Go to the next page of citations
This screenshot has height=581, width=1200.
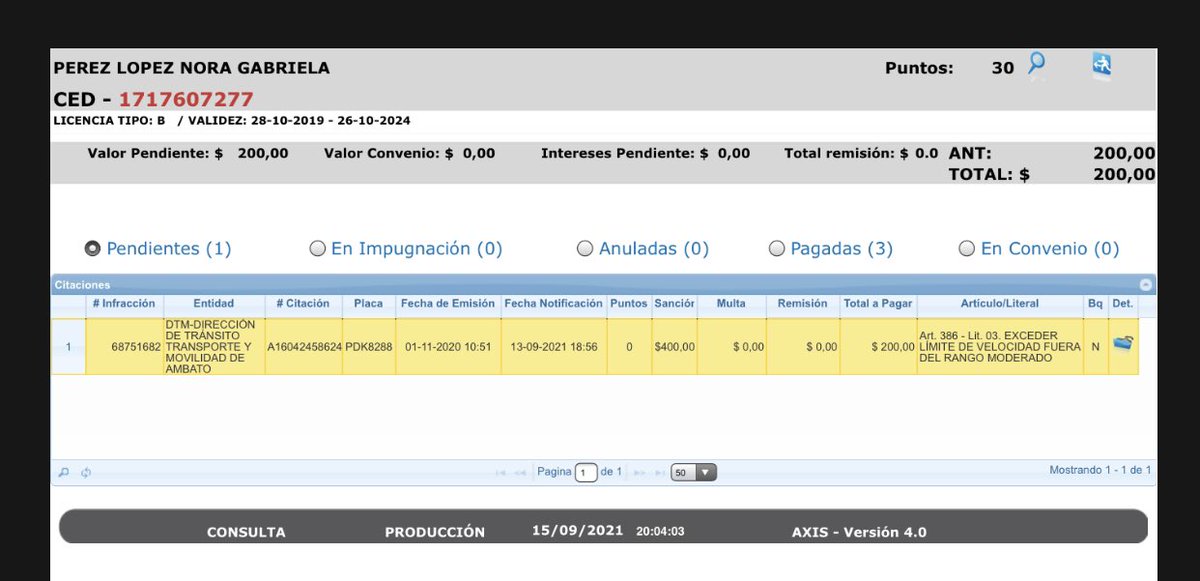click(638, 472)
